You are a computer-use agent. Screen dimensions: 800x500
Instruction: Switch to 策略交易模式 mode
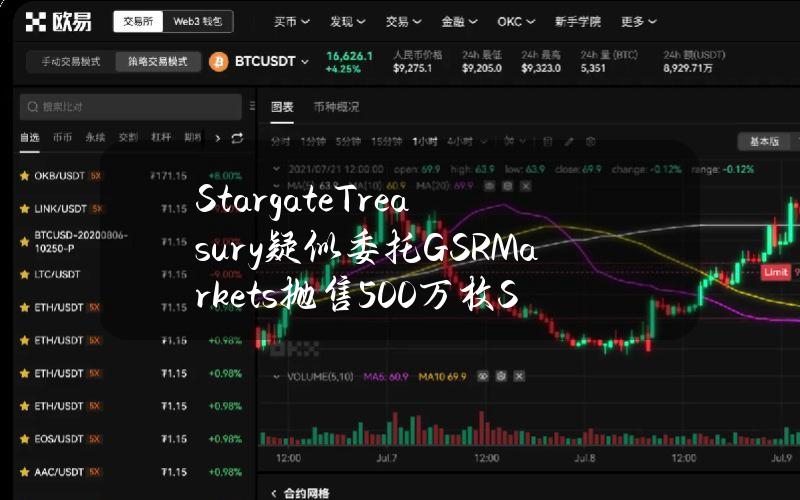coord(158,62)
